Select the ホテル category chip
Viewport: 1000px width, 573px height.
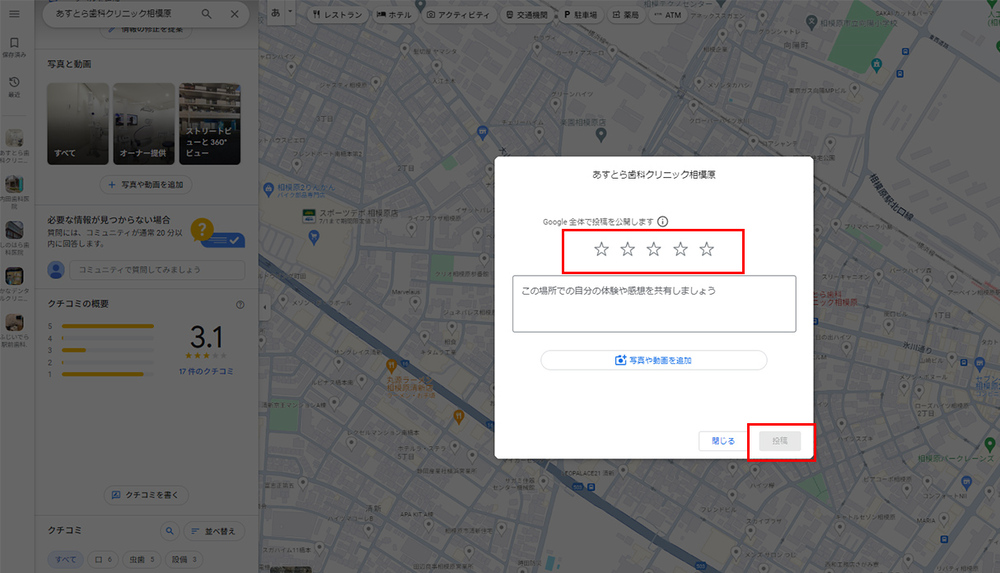click(394, 16)
